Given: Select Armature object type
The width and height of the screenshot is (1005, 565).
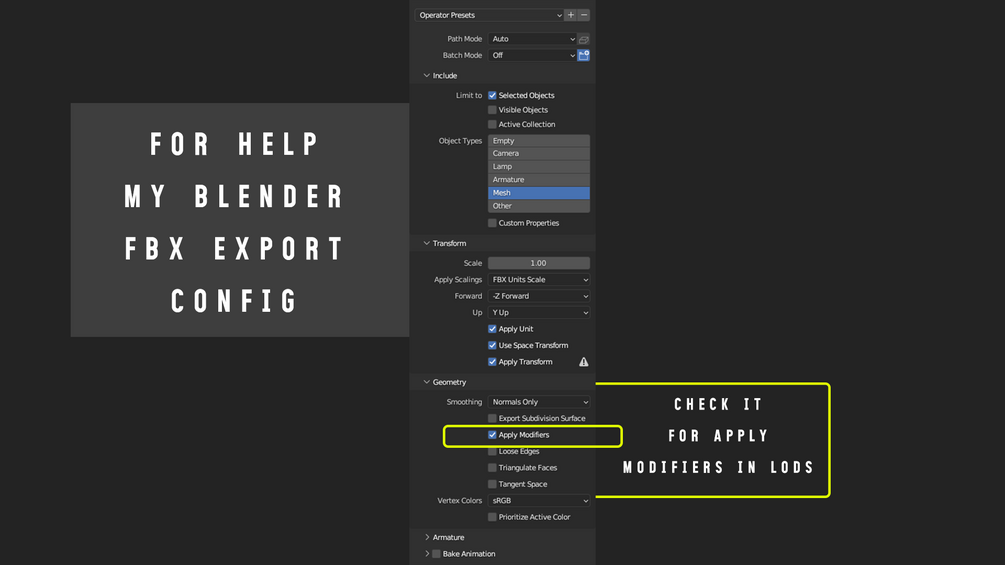Looking at the screenshot, I should (x=539, y=180).
